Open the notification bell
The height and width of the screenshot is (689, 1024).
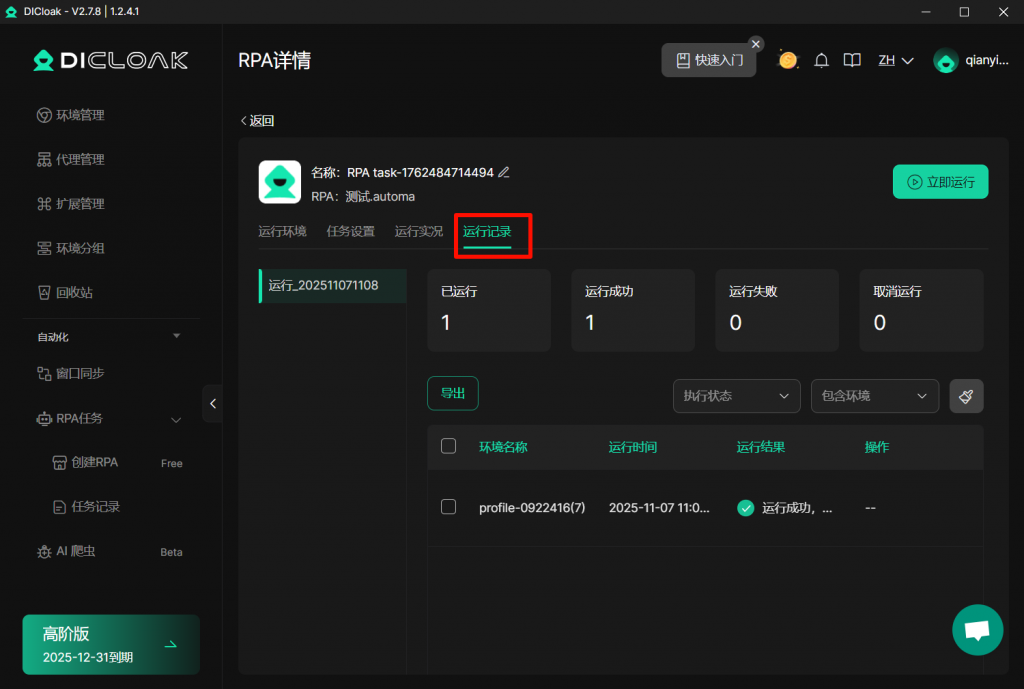pyautogui.click(x=821, y=60)
